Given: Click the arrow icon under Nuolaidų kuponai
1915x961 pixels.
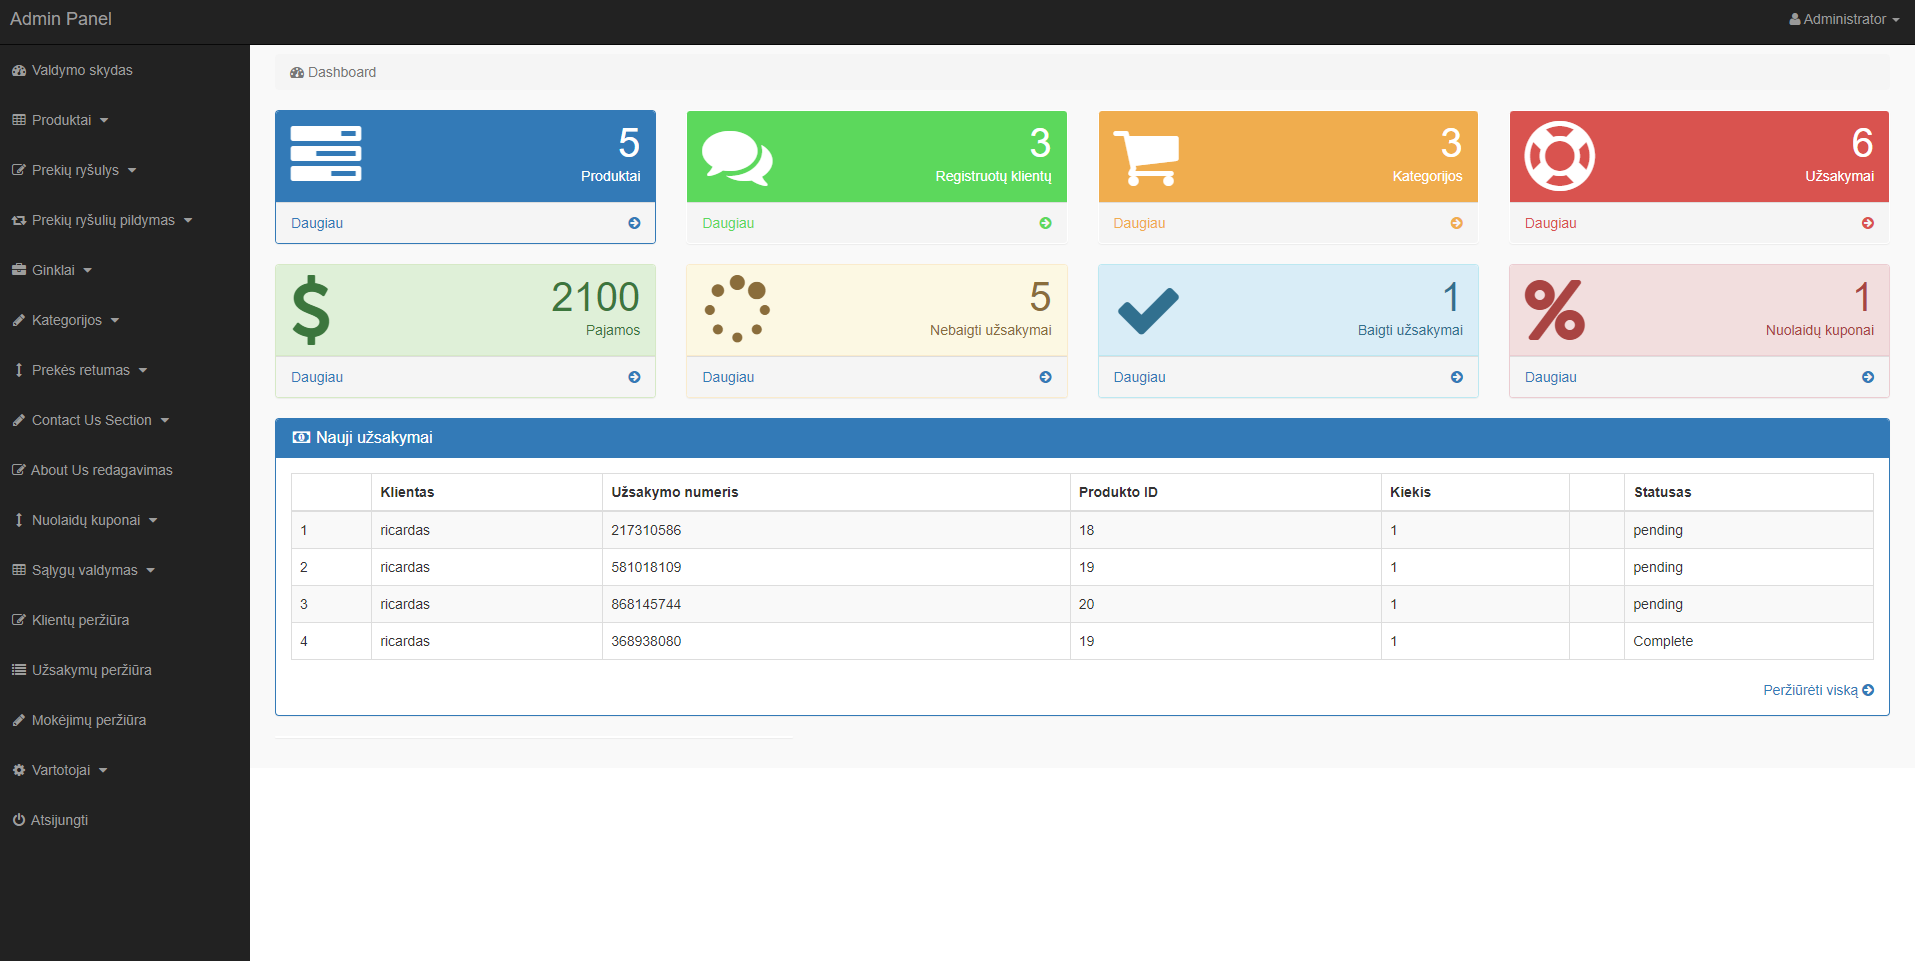Looking at the screenshot, I should coord(1868,377).
